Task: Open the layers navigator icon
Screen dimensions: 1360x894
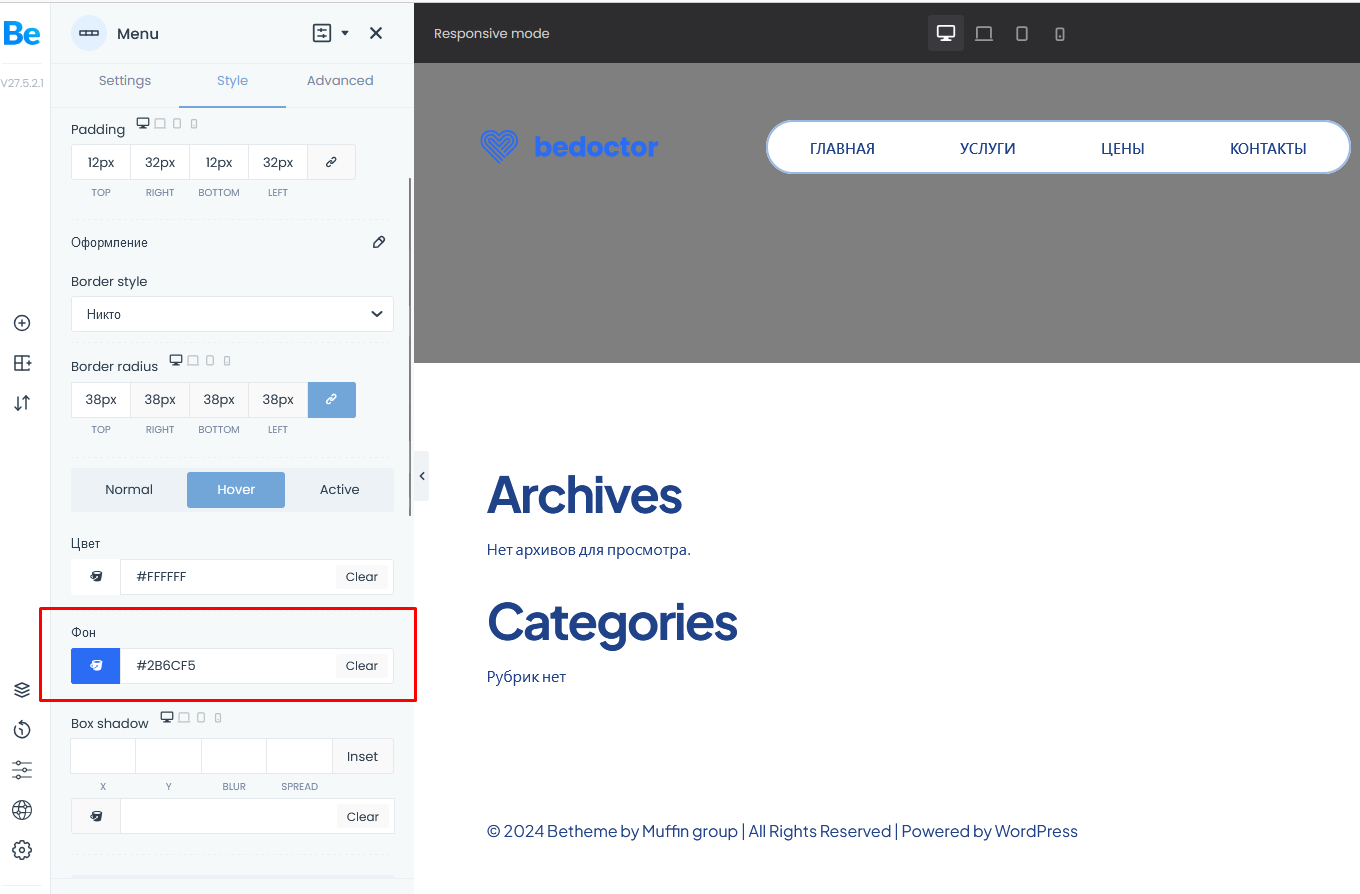Action: 22,690
